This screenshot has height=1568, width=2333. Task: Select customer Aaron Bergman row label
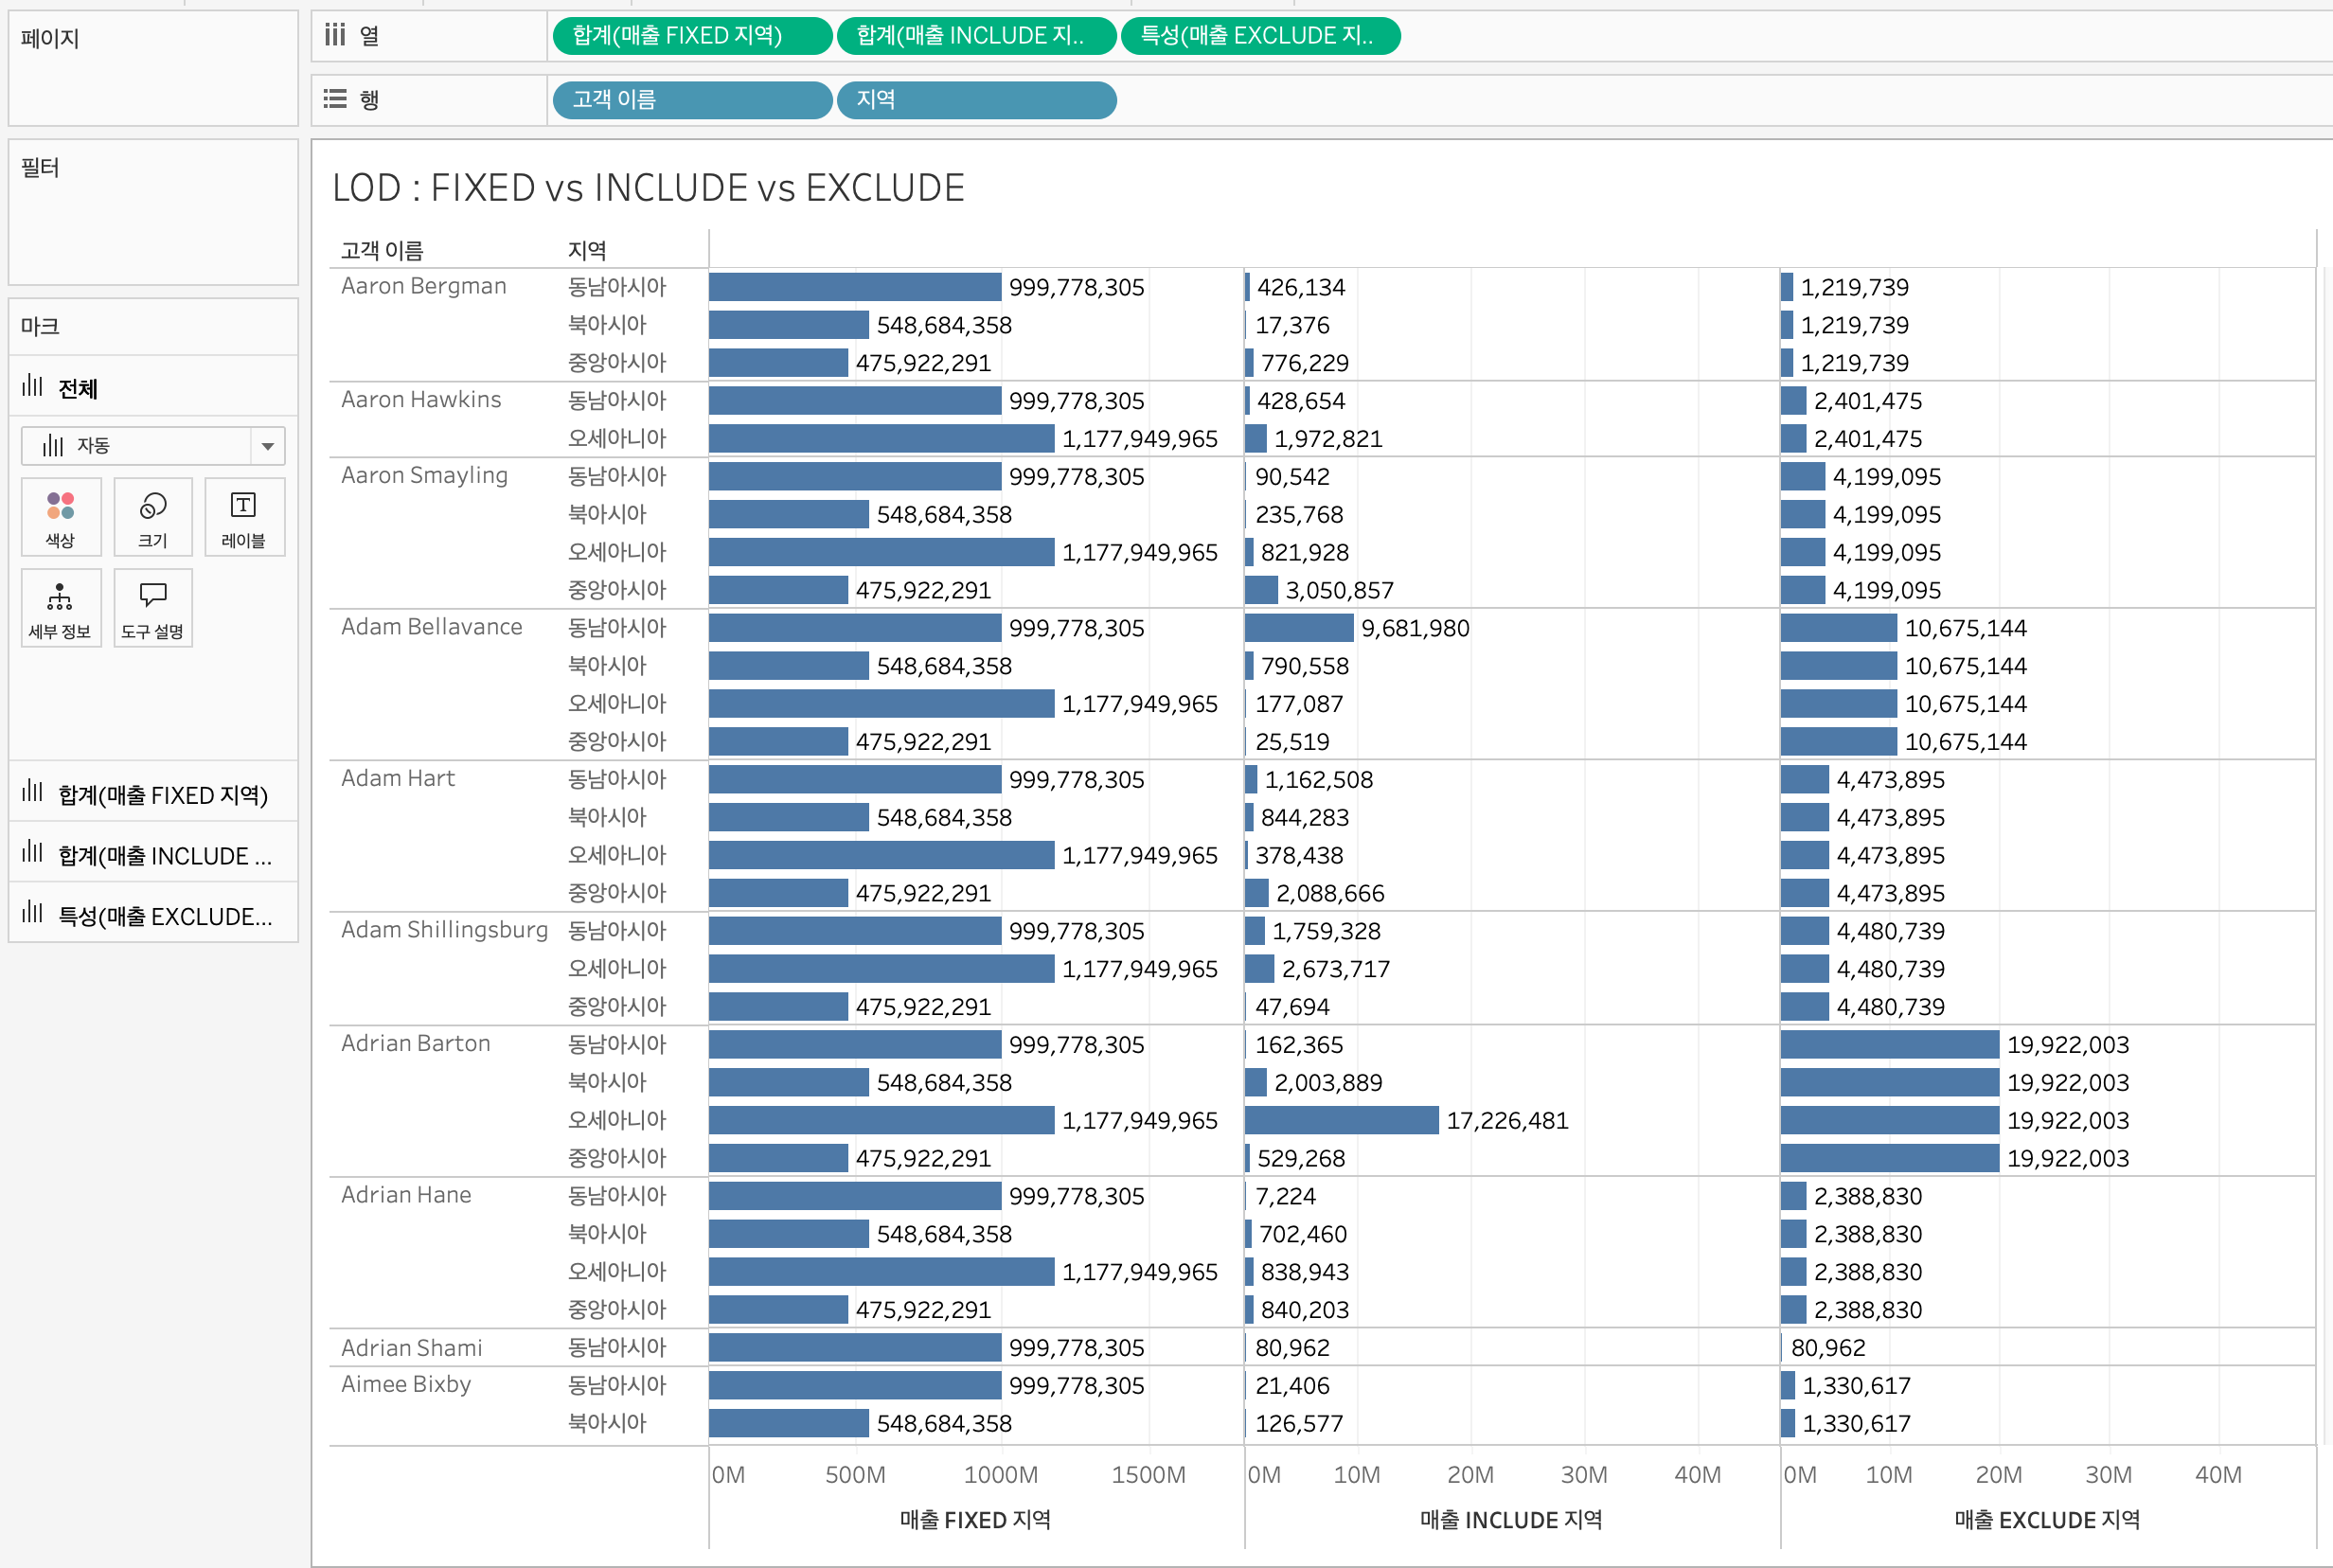pos(424,286)
